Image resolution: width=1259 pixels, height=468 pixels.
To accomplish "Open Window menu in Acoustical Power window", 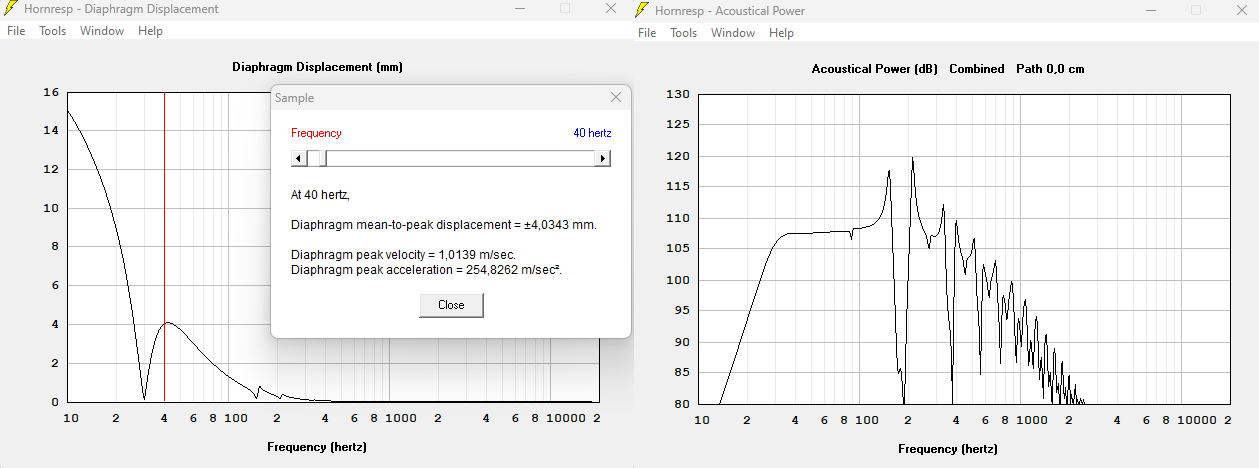I will tap(733, 33).
